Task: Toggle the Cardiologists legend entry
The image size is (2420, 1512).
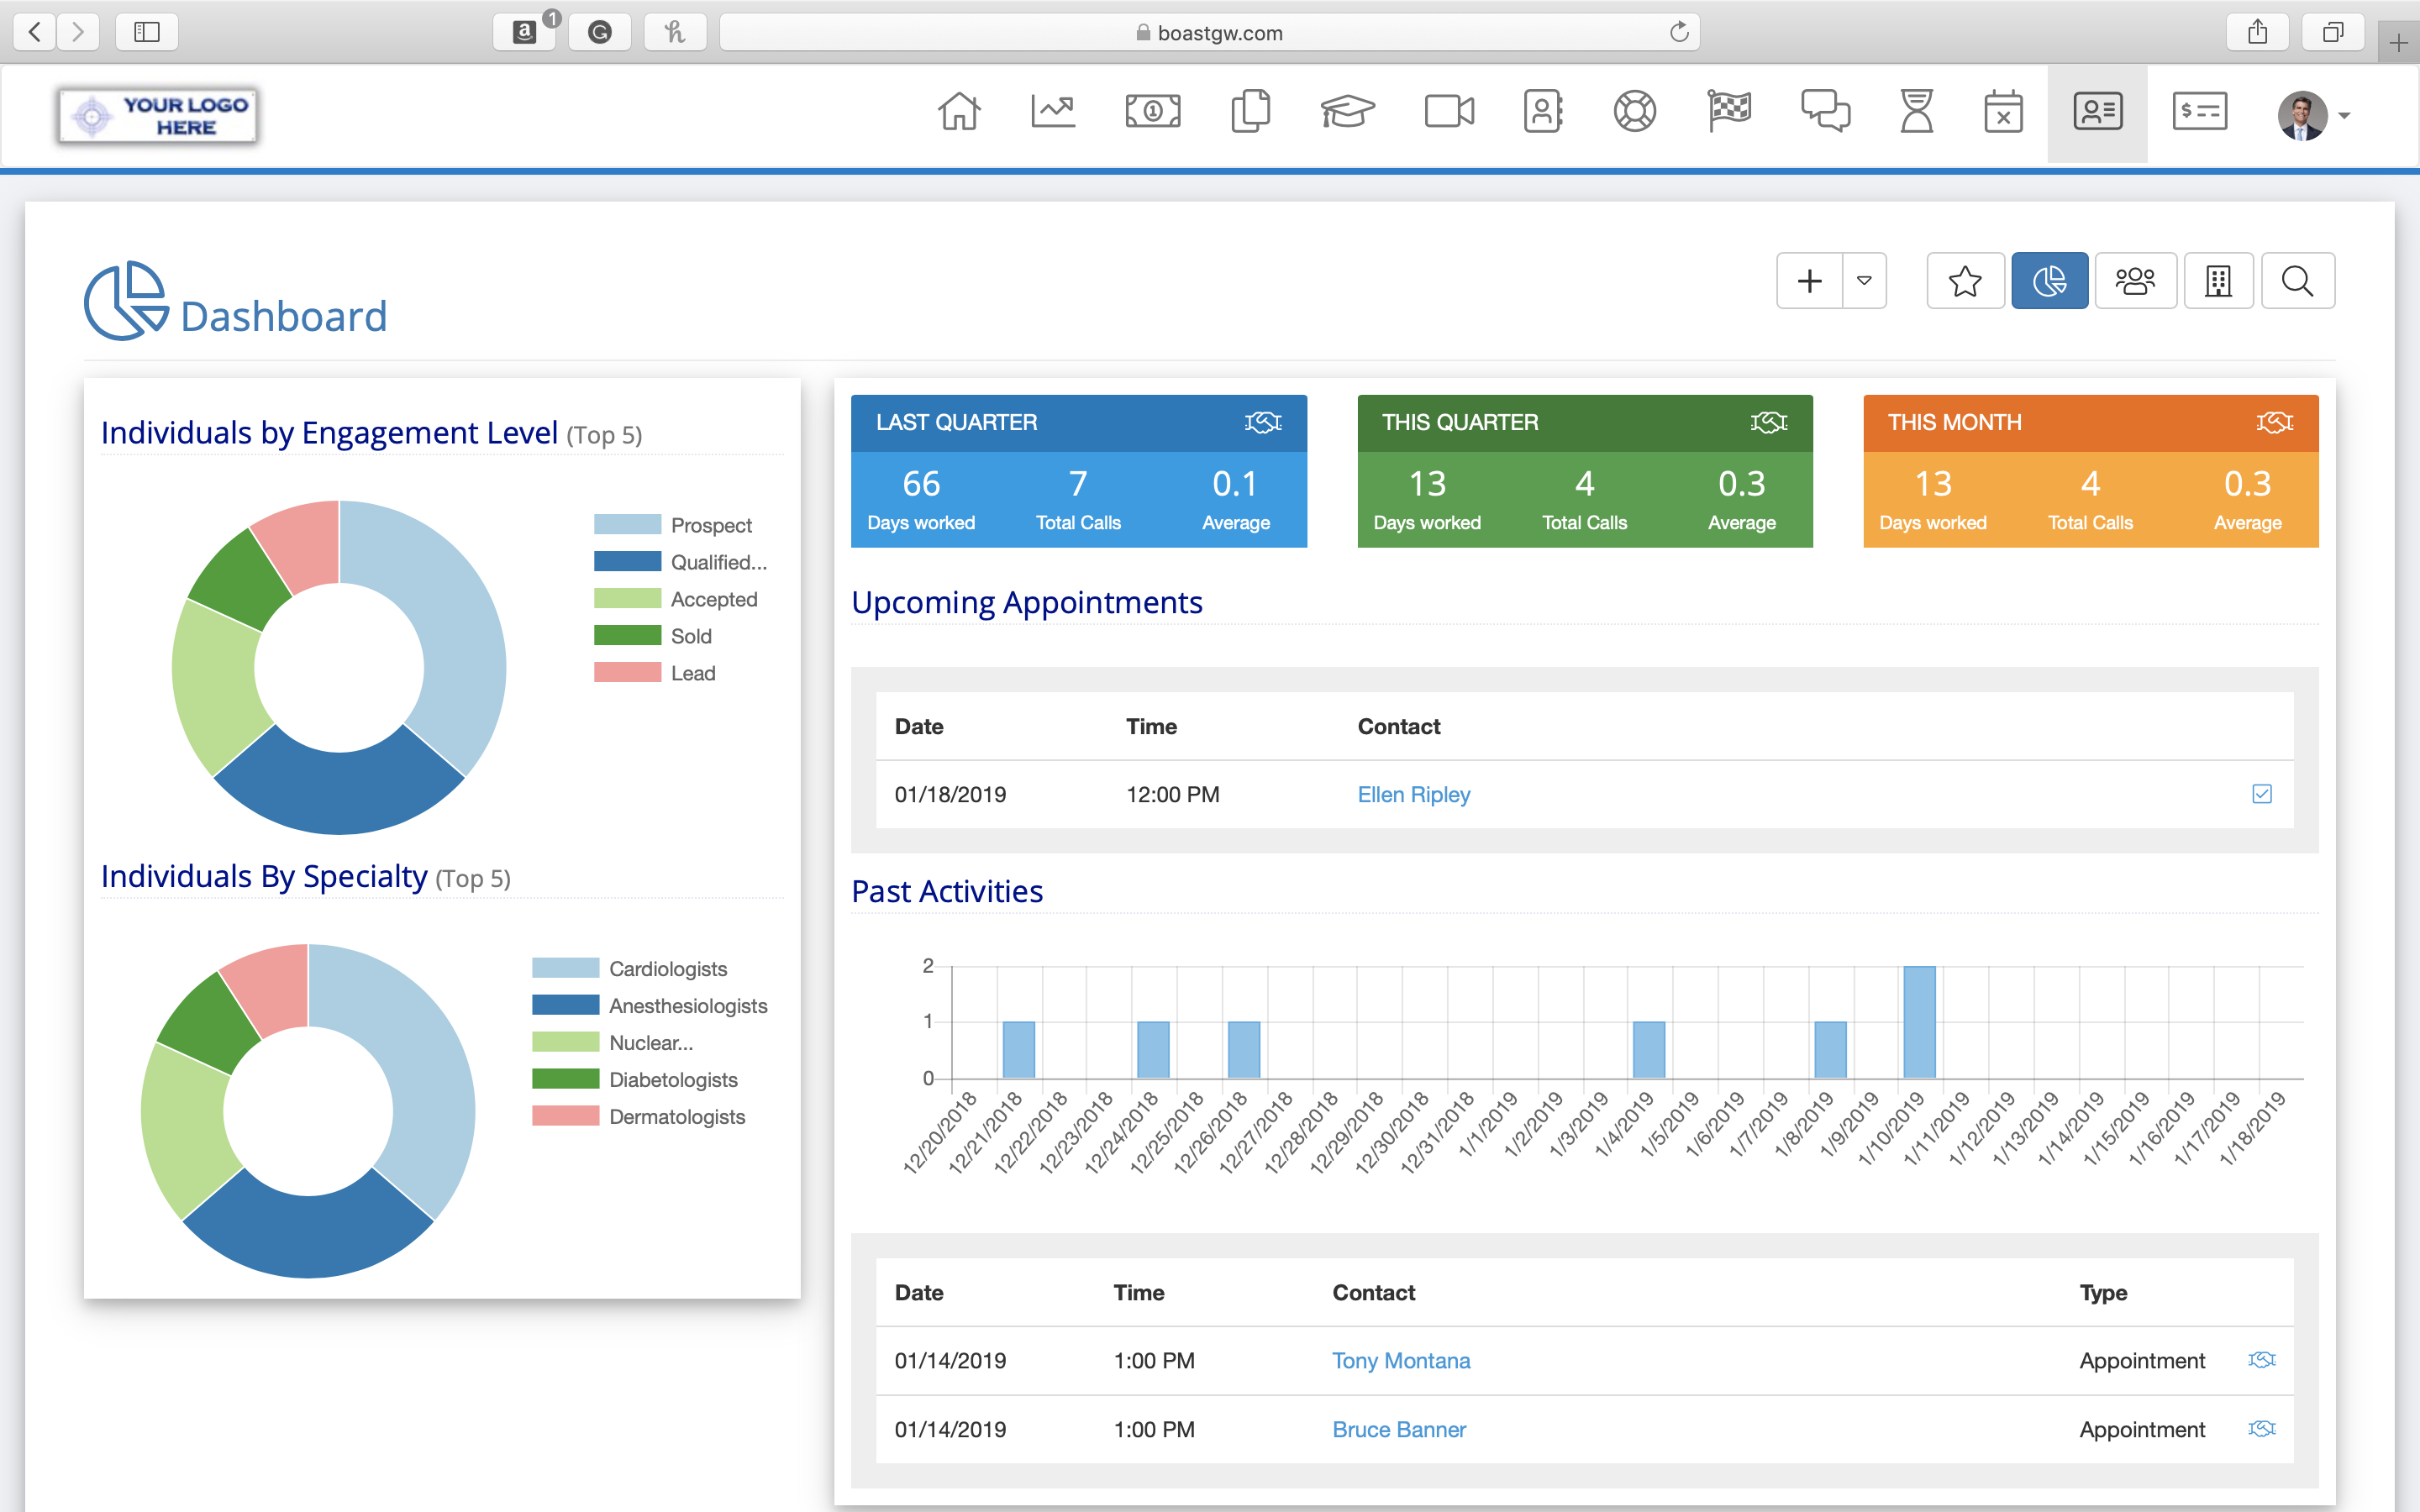Action: click(667, 969)
